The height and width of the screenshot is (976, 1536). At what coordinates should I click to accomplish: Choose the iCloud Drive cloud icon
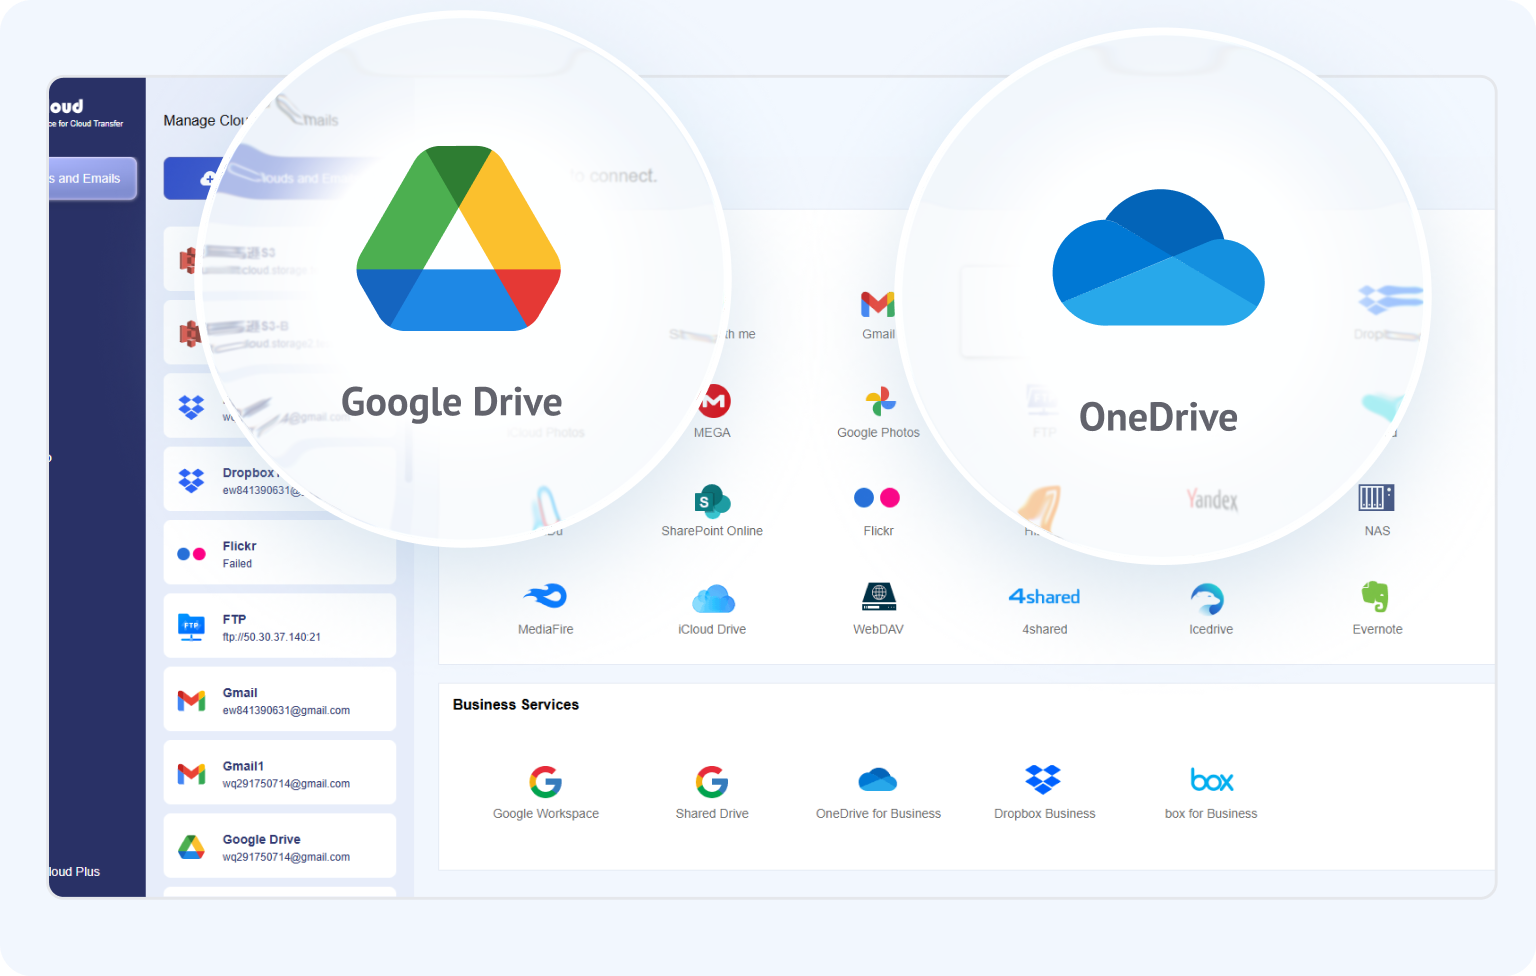(713, 598)
